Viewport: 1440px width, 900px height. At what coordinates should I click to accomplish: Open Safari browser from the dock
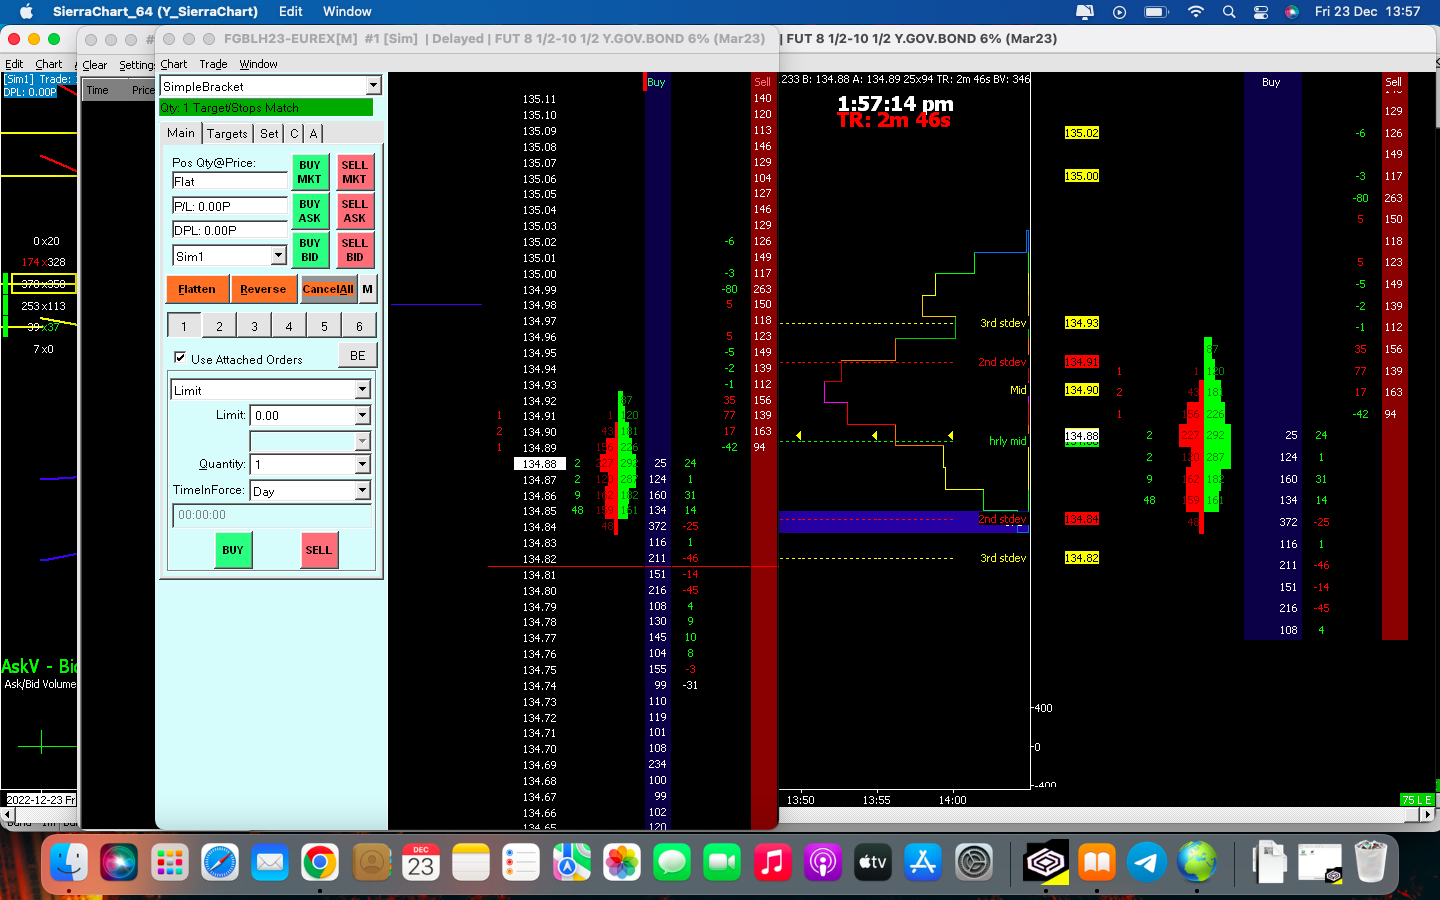point(220,862)
